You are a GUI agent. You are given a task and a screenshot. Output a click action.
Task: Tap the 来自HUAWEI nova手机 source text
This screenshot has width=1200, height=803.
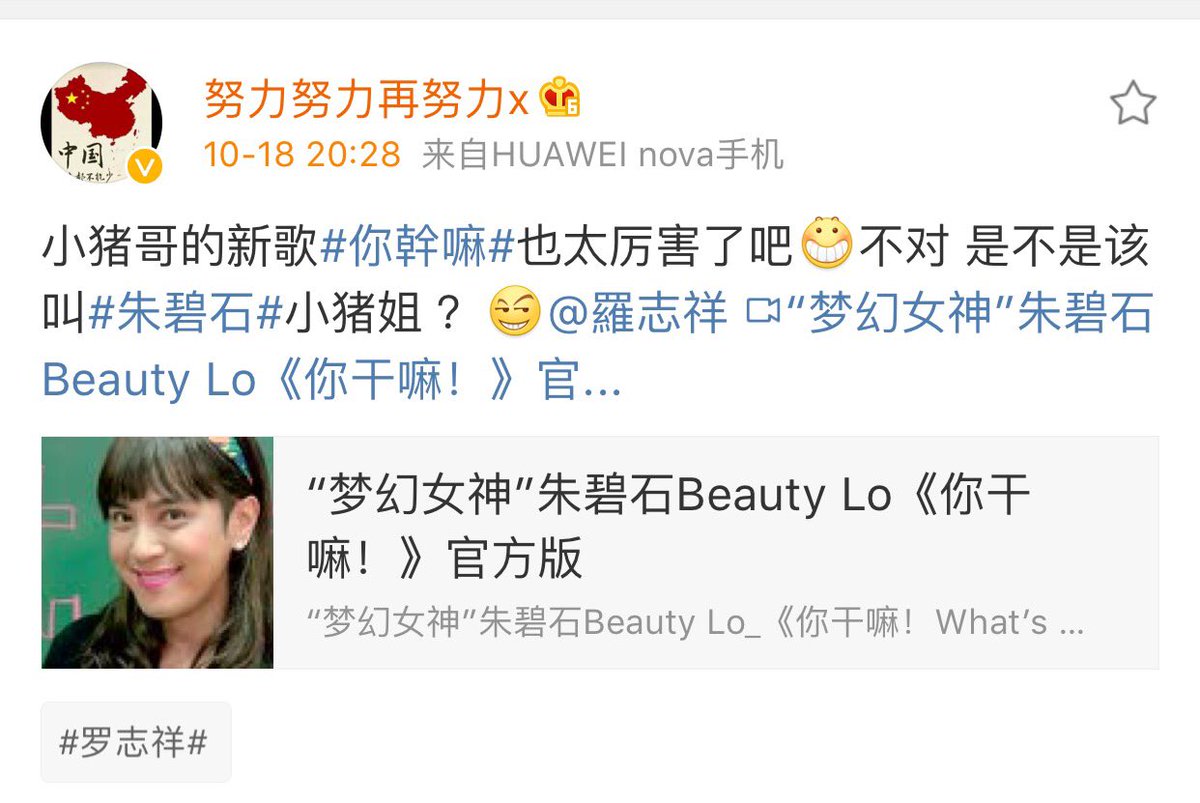(x=603, y=154)
